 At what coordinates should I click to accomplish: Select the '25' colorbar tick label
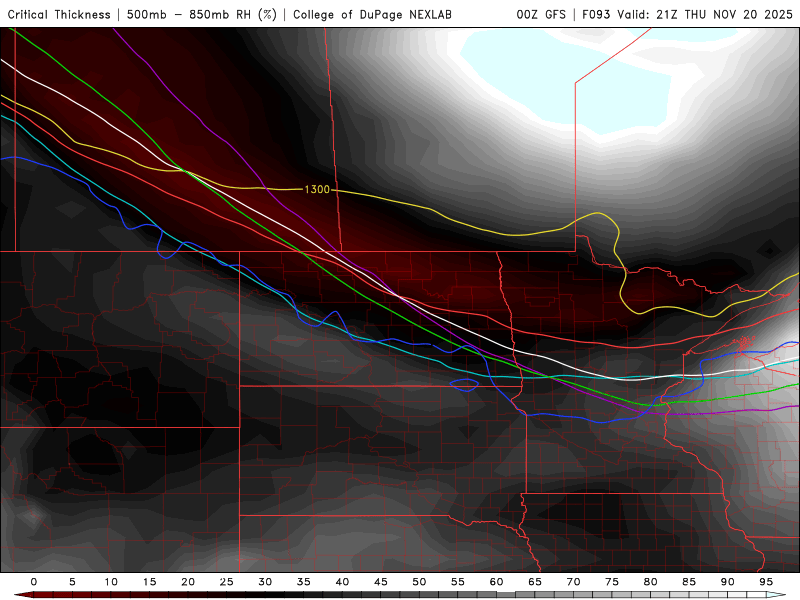227,582
